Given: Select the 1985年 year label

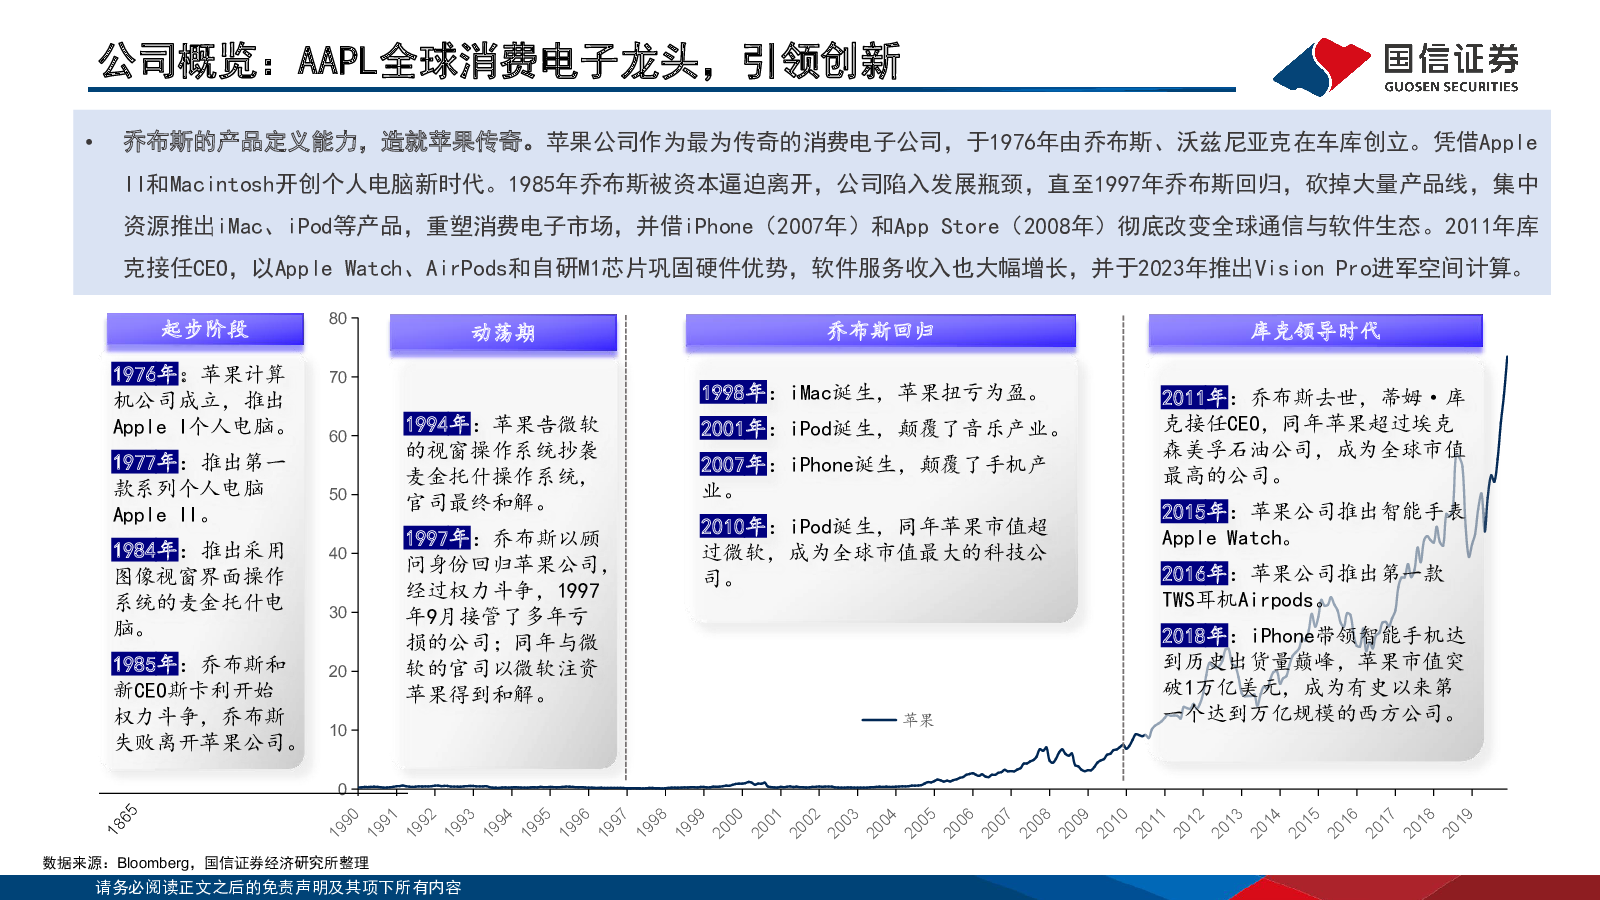Looking at the screenshot, I should 145,664.
